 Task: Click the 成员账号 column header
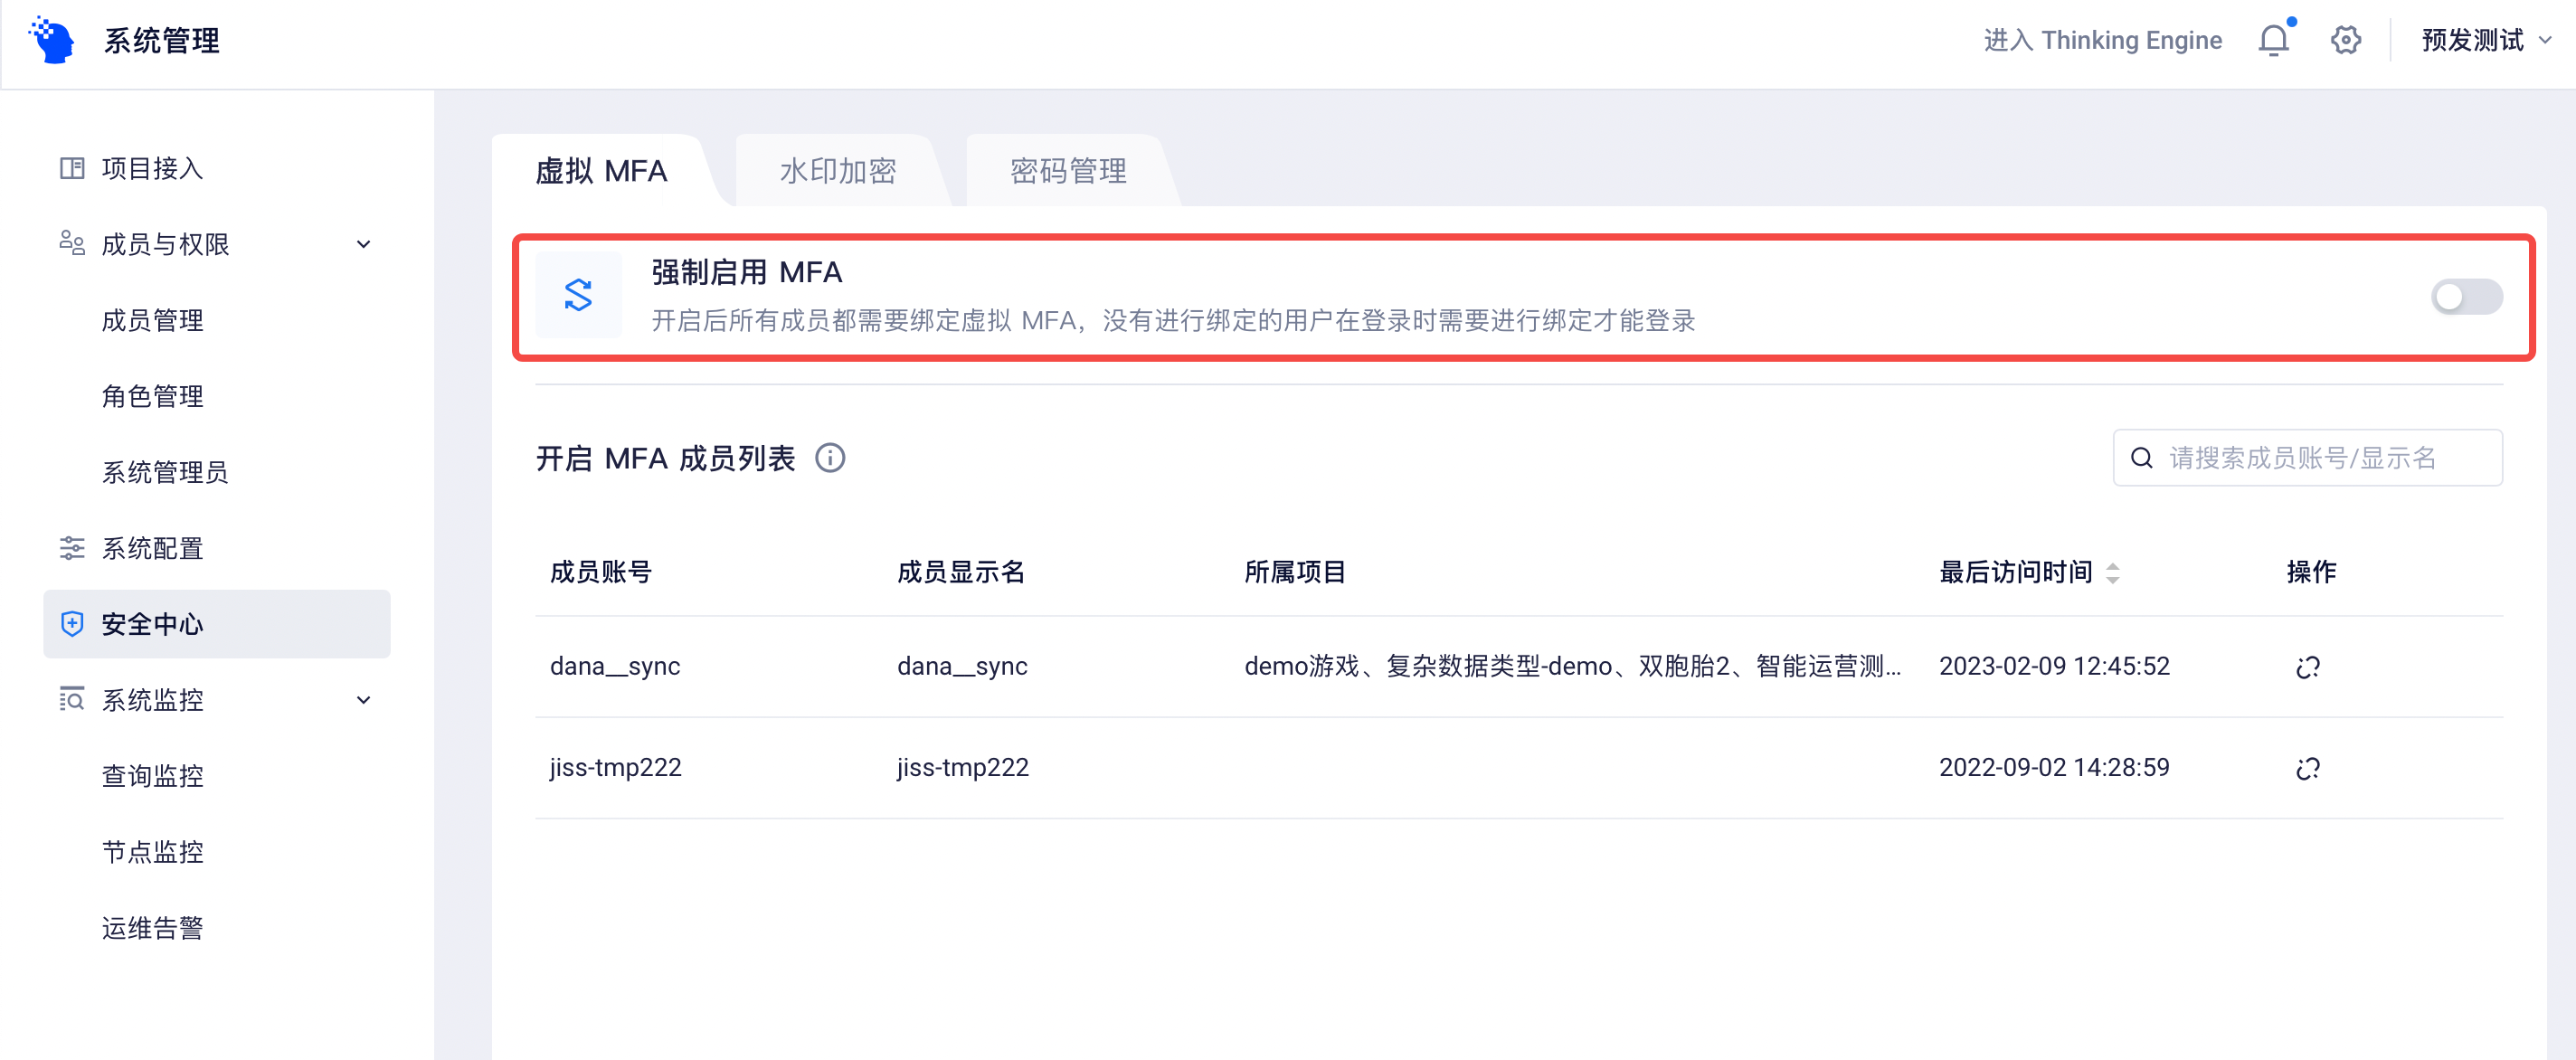pyautogui.click(x=601, y=572)
